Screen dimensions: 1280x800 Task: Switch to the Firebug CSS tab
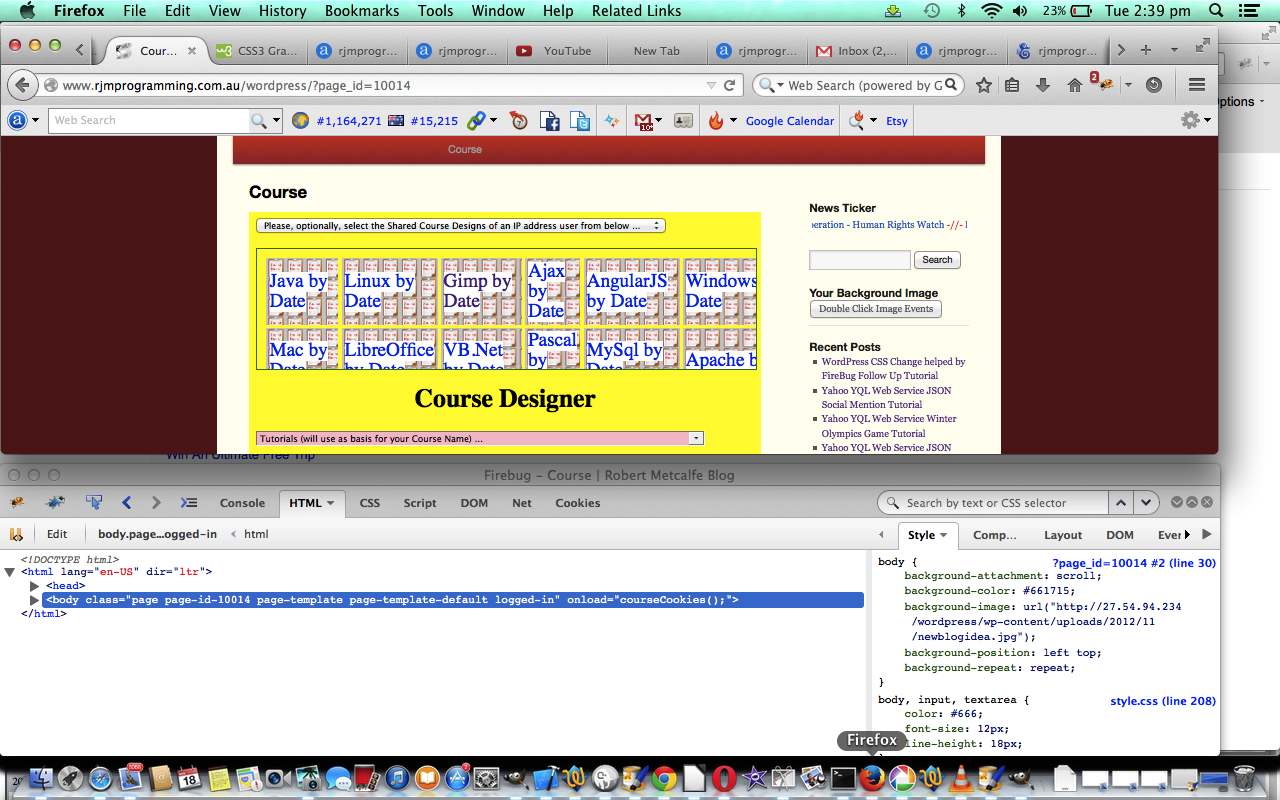[x=370, y=503]
